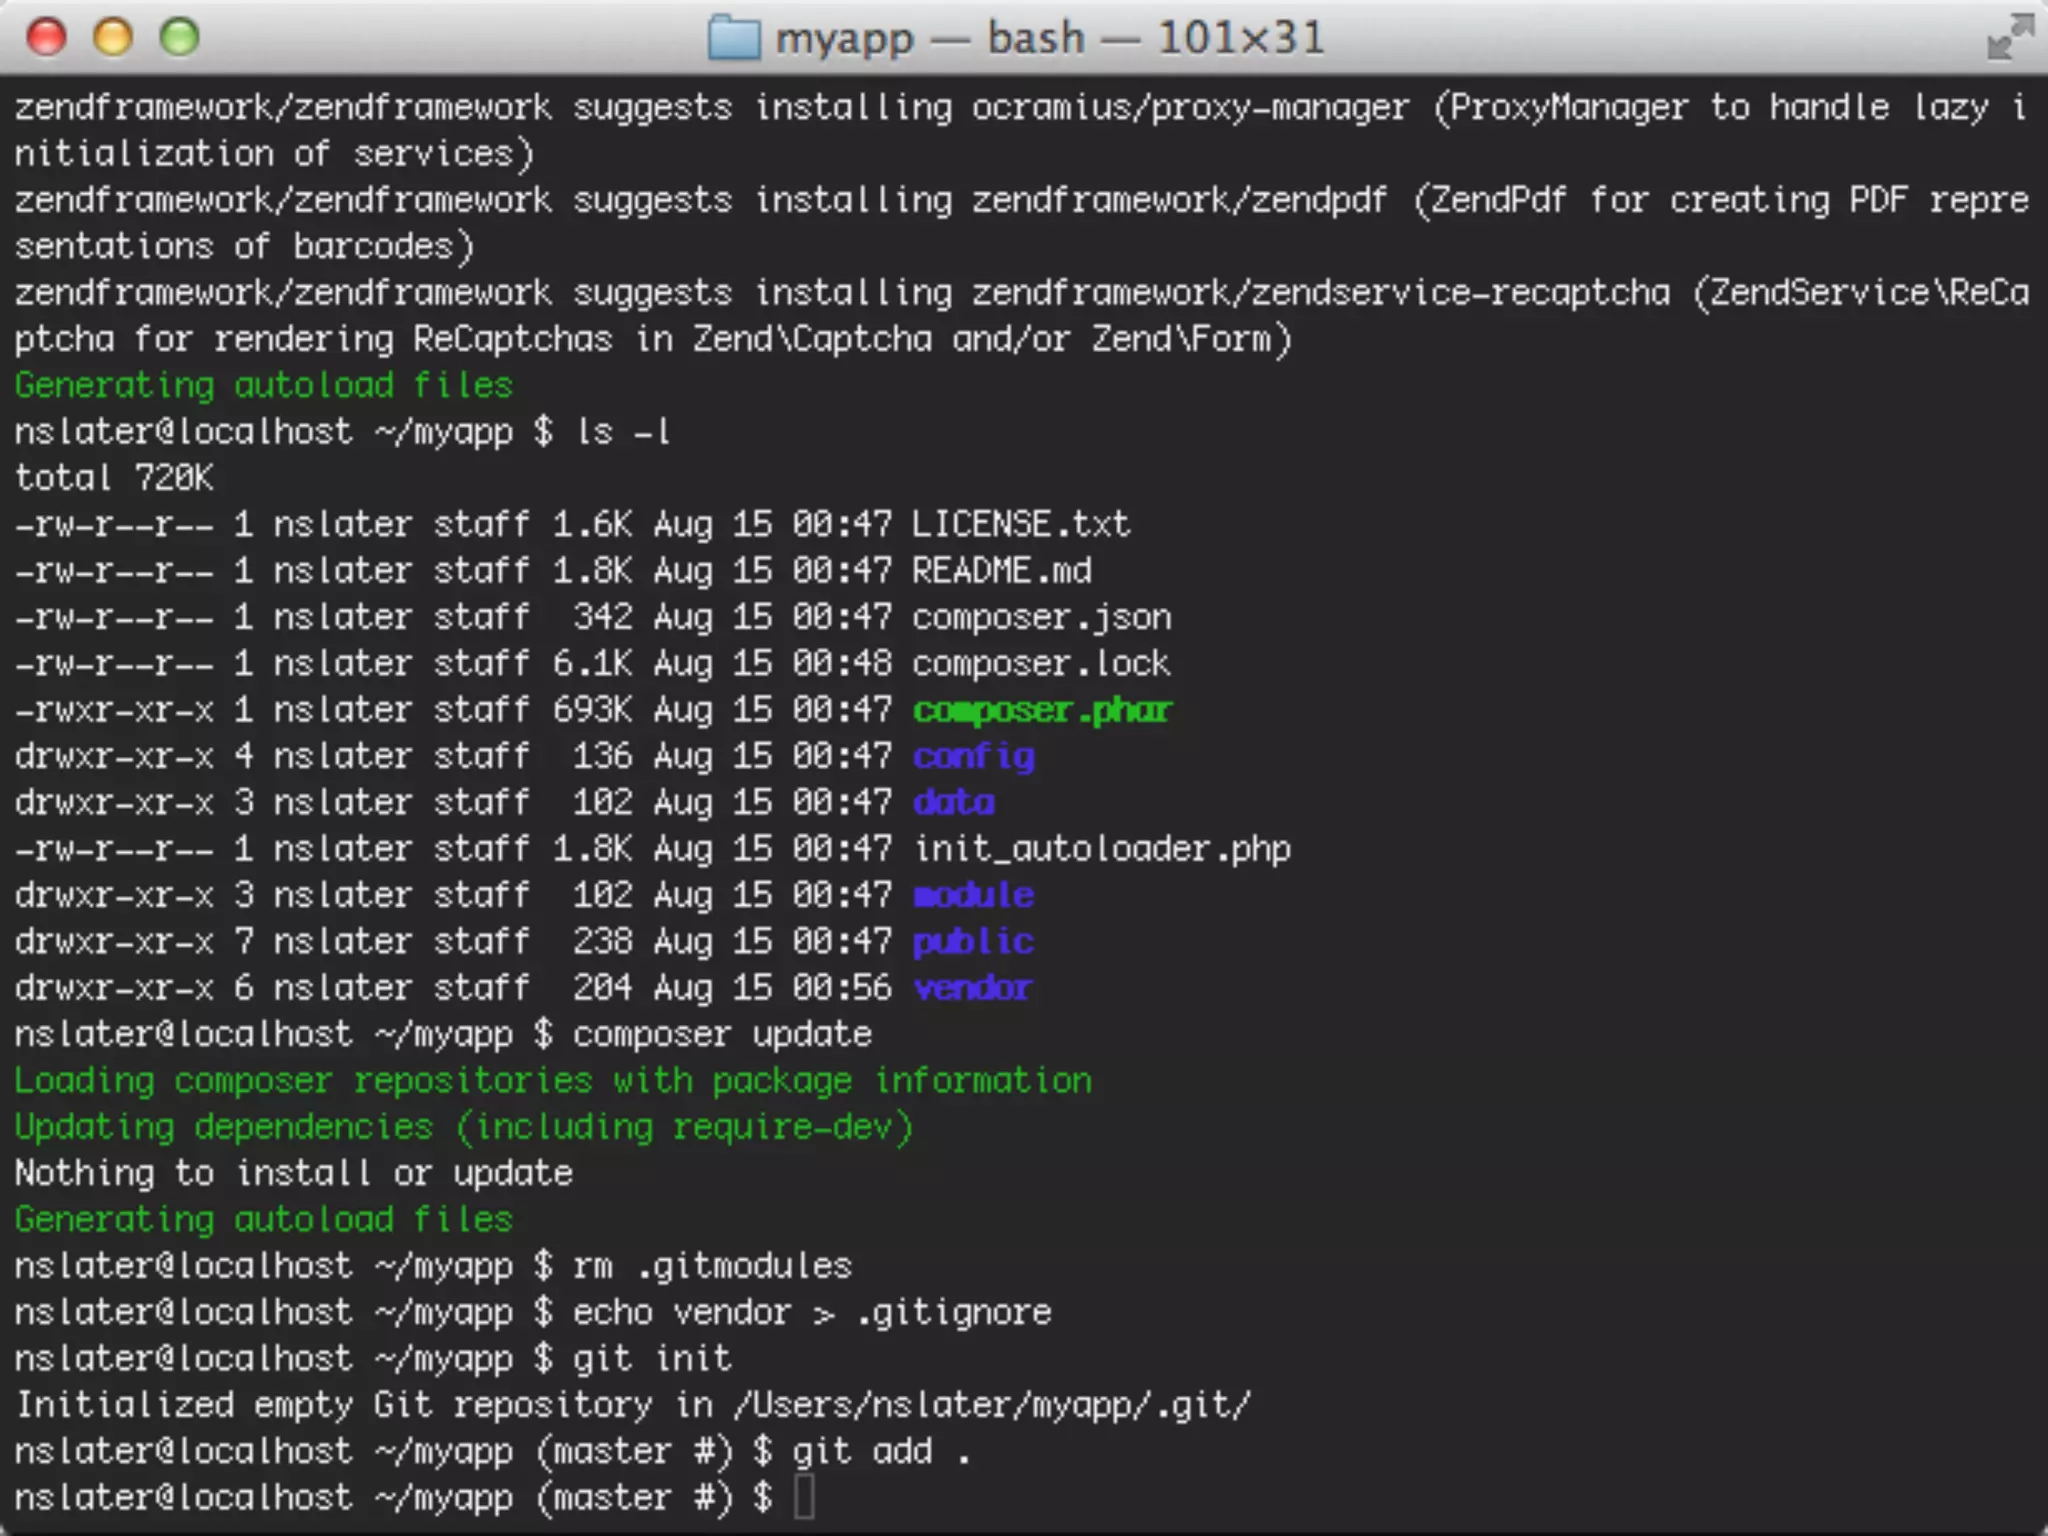This screenshot has height=1536, width=2048.
Task: Click composer.lock in the file listing
Action: coord(1041,664)
